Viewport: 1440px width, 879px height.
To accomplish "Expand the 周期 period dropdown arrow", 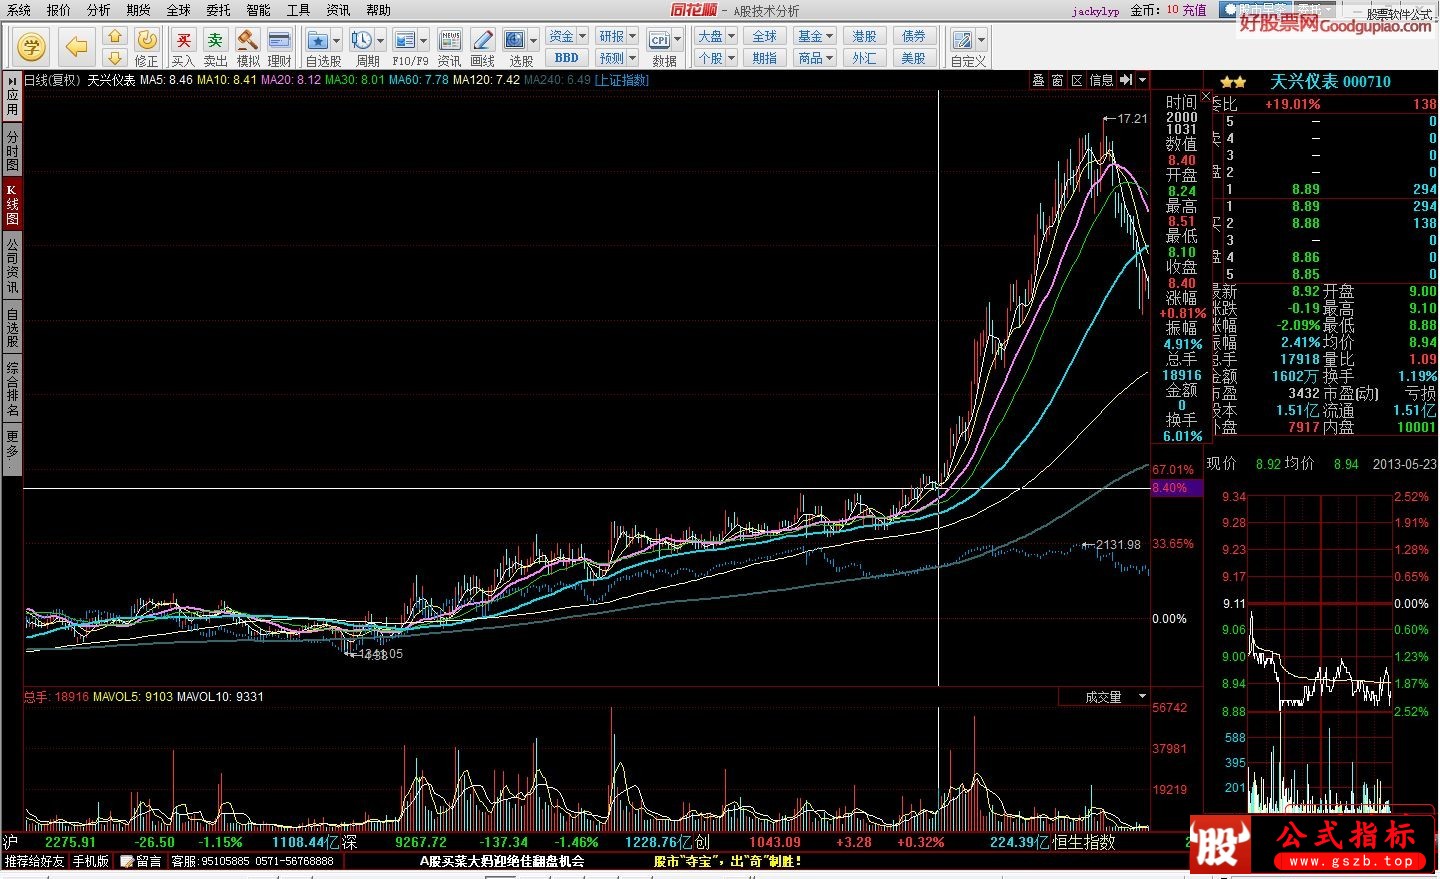I will point(380,41).
